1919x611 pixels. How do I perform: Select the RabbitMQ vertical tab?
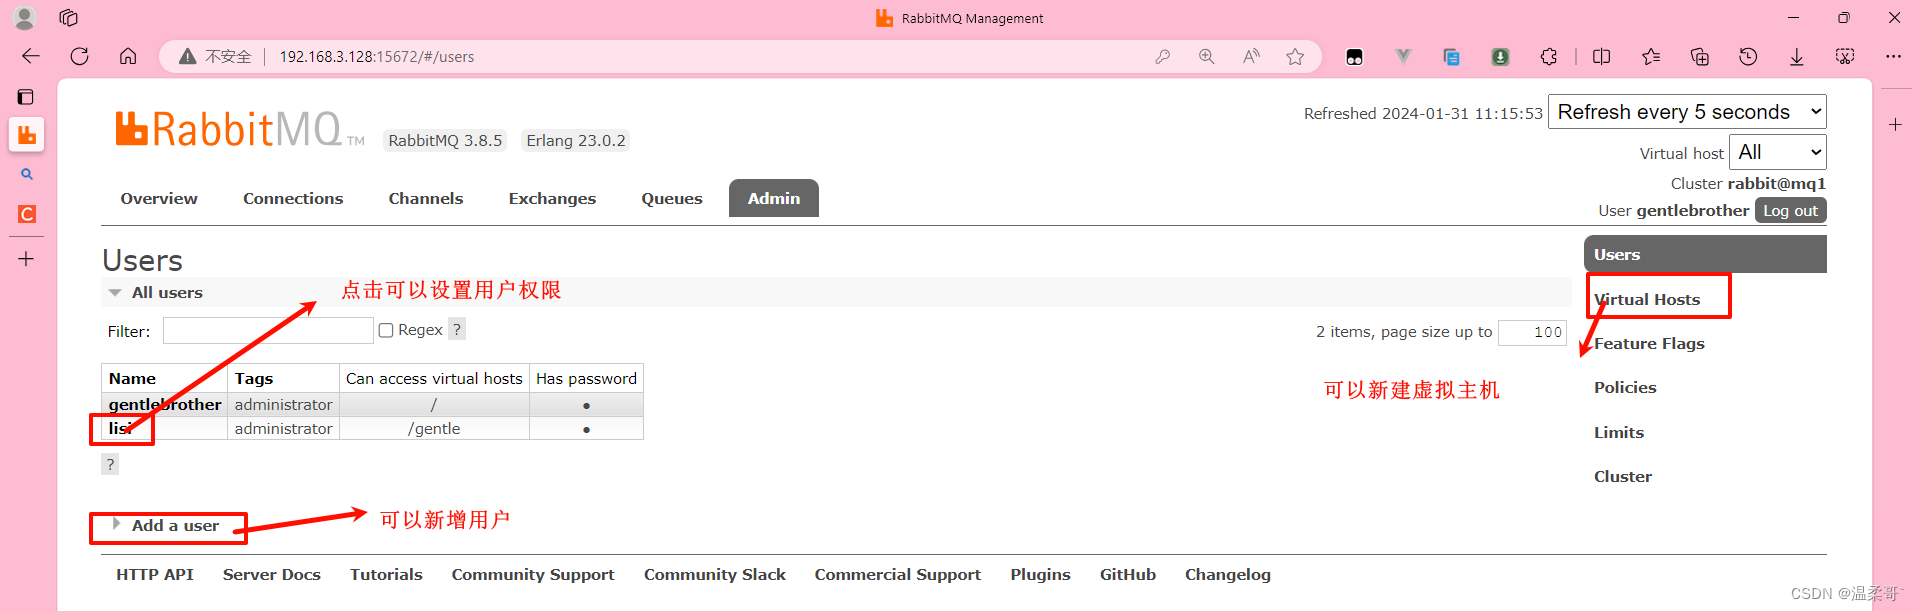point(27,135)
